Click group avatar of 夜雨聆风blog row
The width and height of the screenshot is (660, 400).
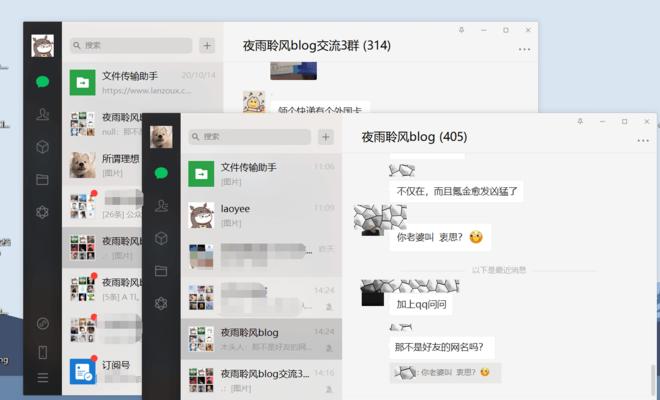click(201, 339)
